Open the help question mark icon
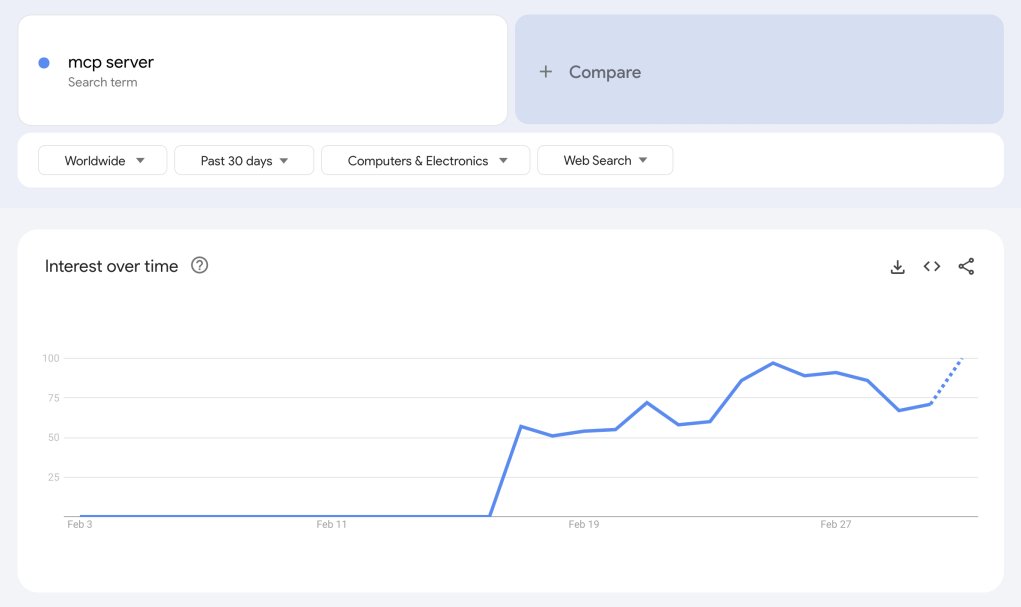 199,265
